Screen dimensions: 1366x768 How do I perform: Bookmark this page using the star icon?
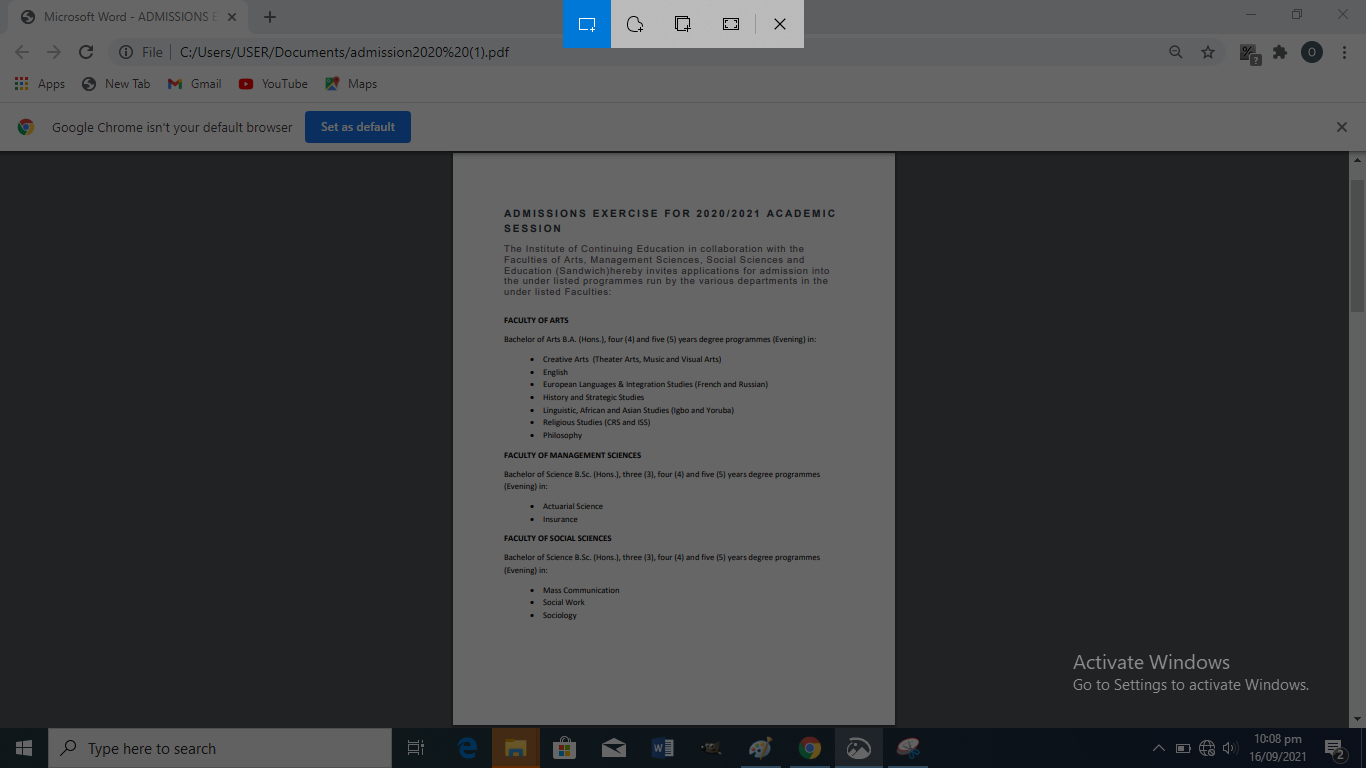click(1208, 52)
